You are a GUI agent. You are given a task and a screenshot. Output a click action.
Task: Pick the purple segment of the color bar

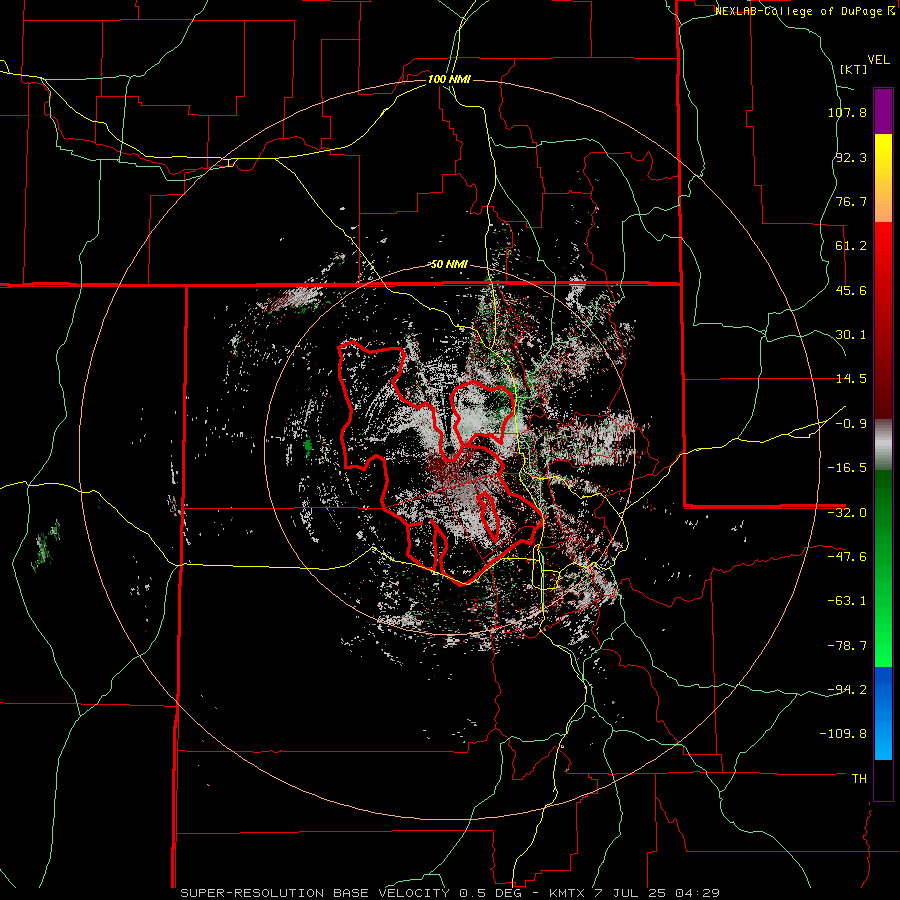point(883,112)
